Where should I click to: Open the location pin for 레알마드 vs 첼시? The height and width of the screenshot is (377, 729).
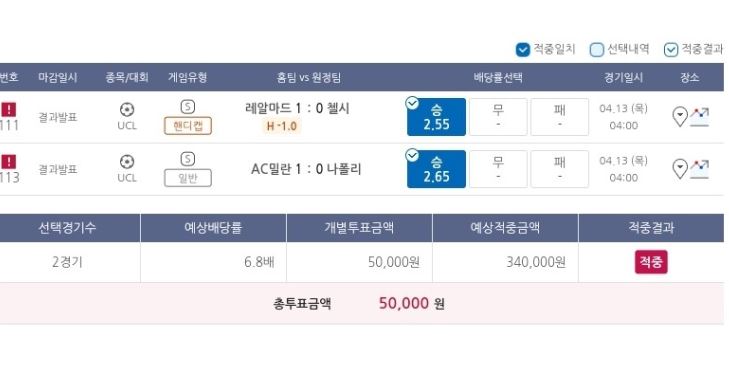(x=680, y=117)
